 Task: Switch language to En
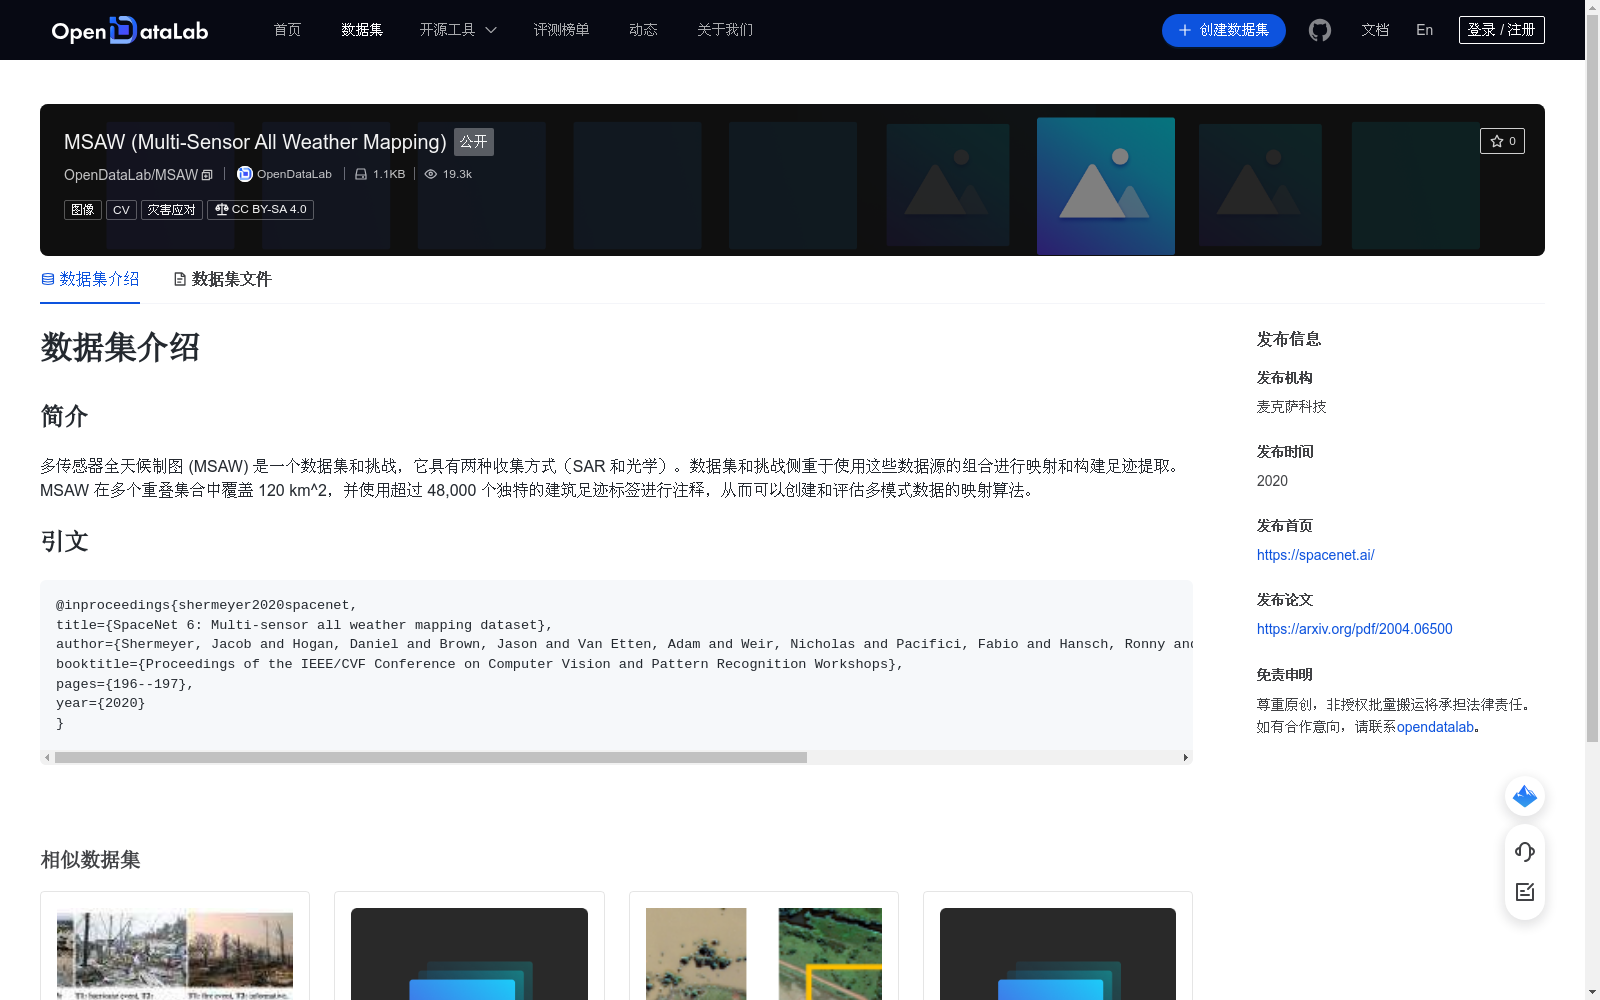[1424, 30]
